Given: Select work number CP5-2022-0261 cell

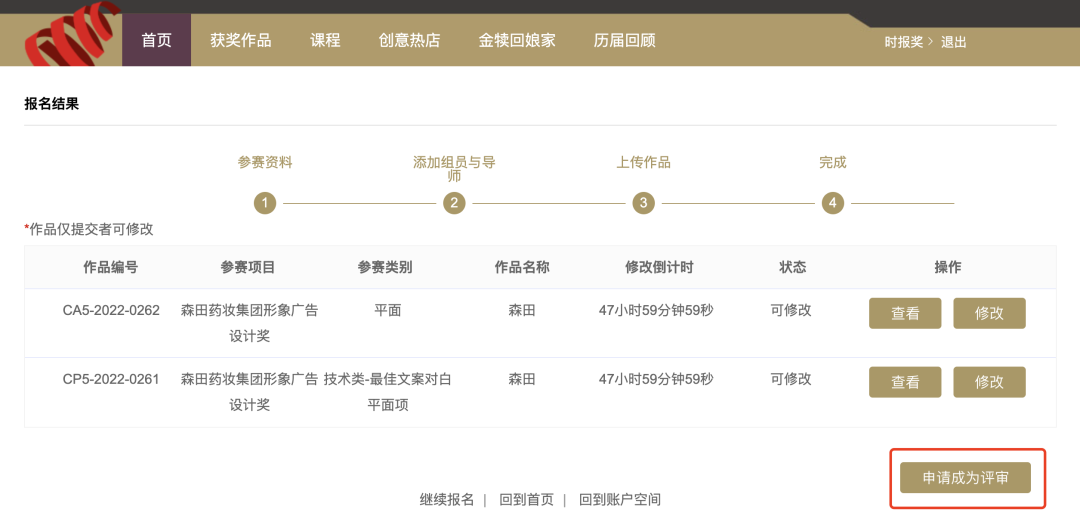Looking at the screenshot, I should click(x=111, y=379).
